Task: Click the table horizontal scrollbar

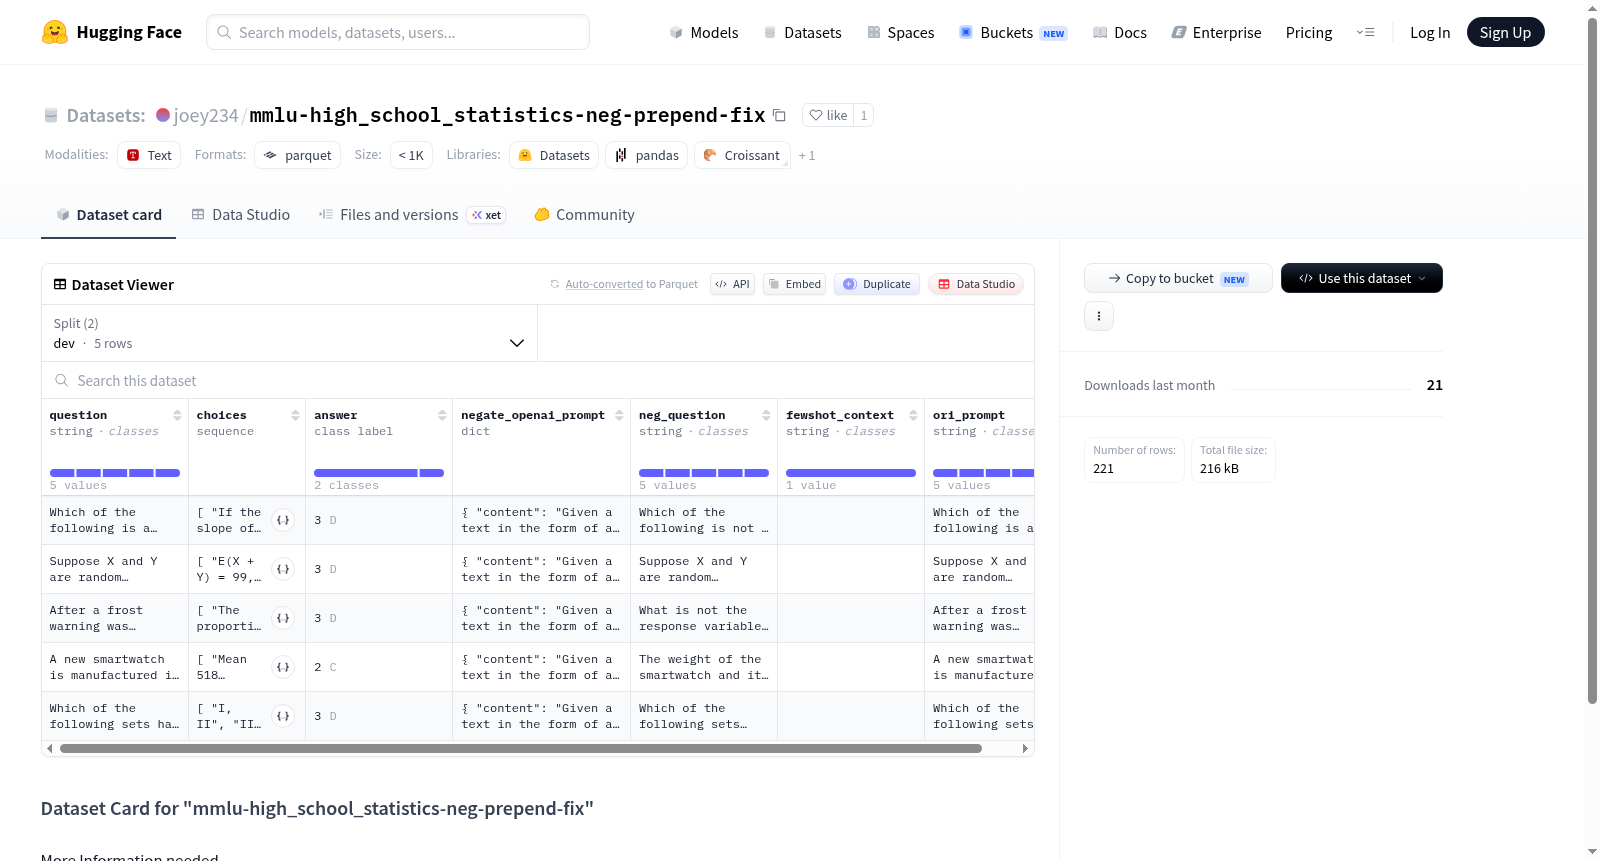Action: [521, 748]
